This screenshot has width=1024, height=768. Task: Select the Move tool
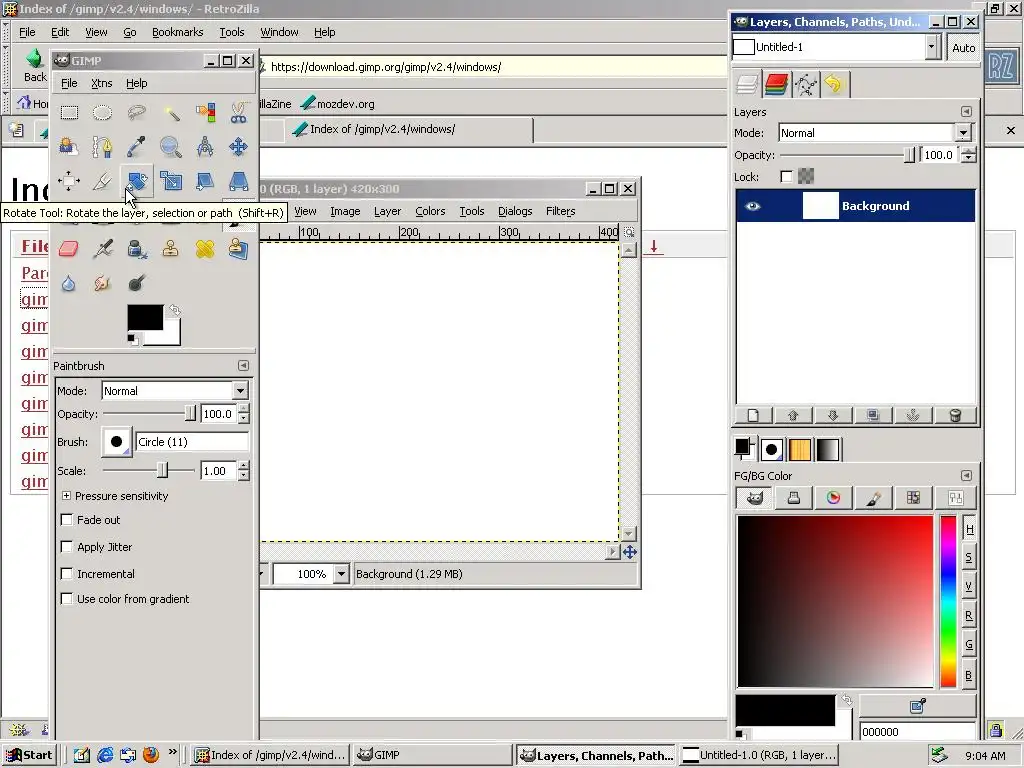[x=238, y=147]
